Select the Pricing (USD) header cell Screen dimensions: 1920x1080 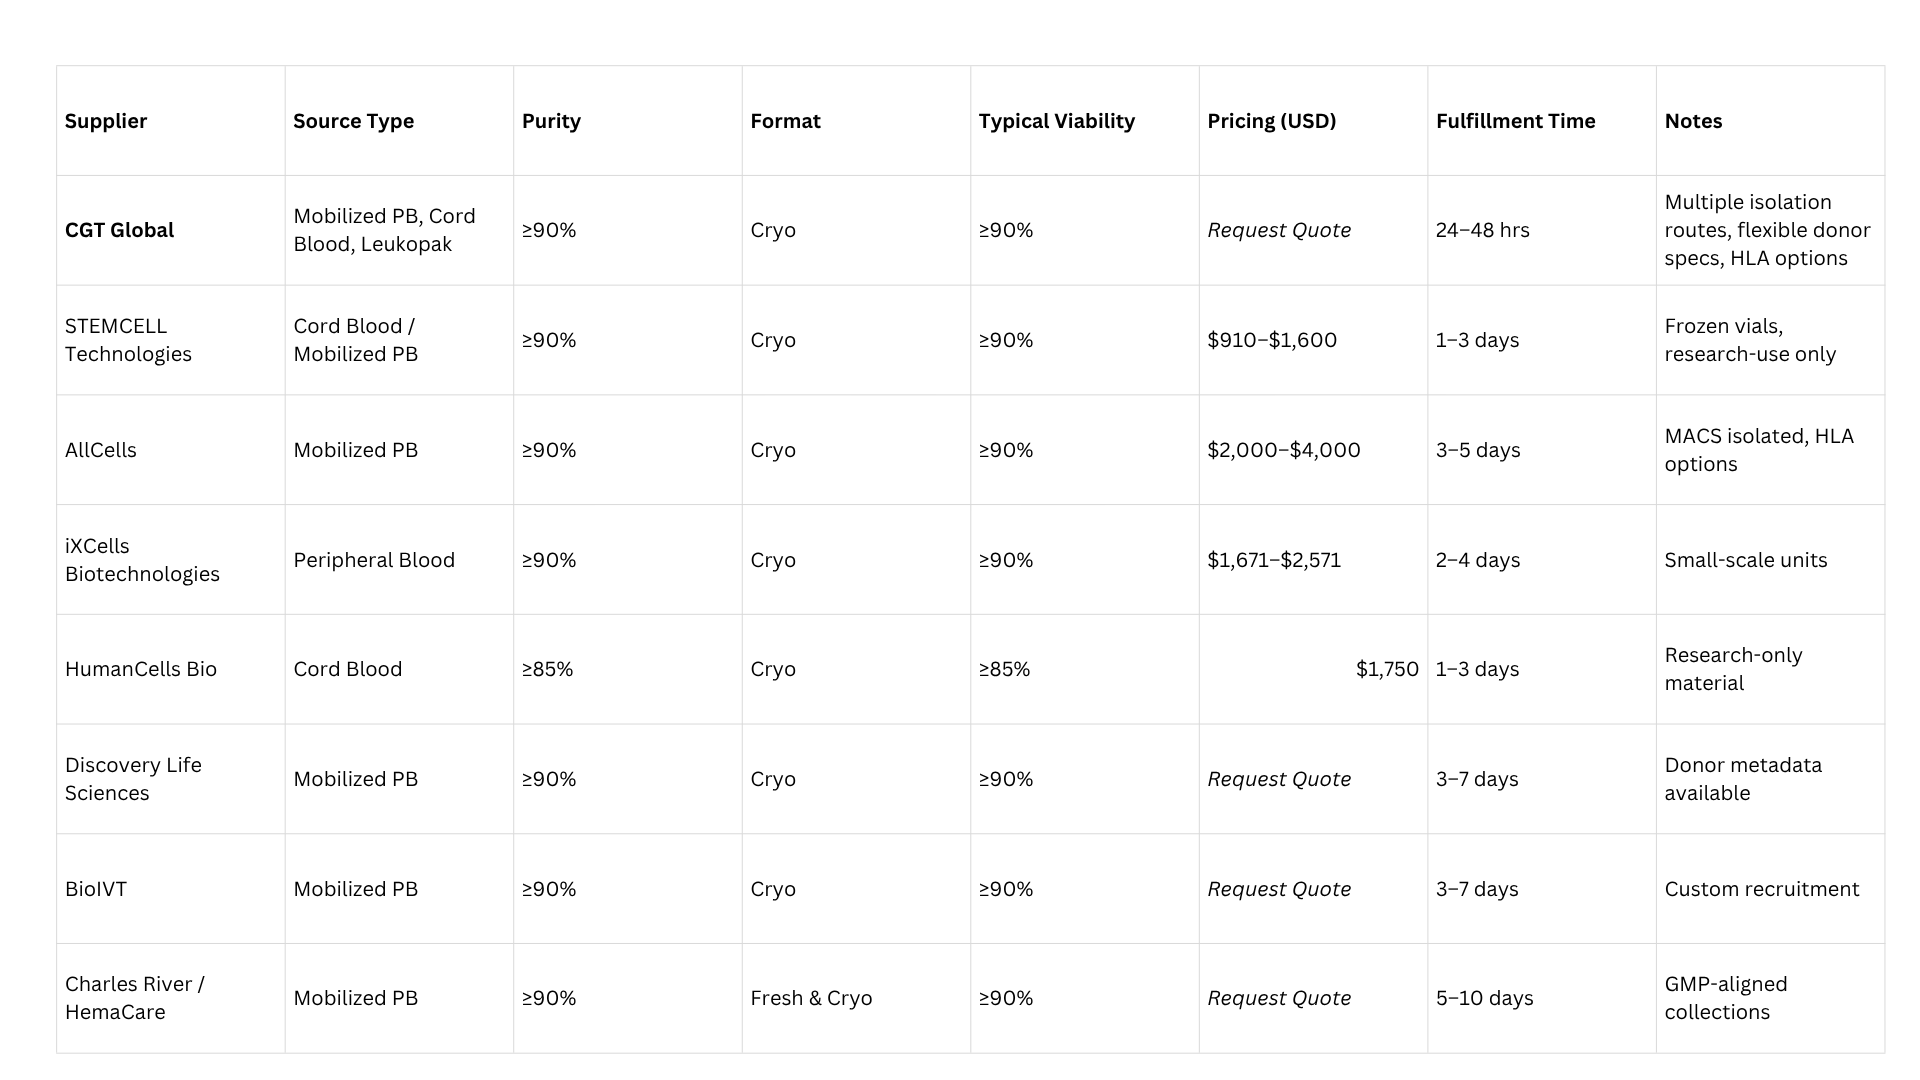point(1271,121)
